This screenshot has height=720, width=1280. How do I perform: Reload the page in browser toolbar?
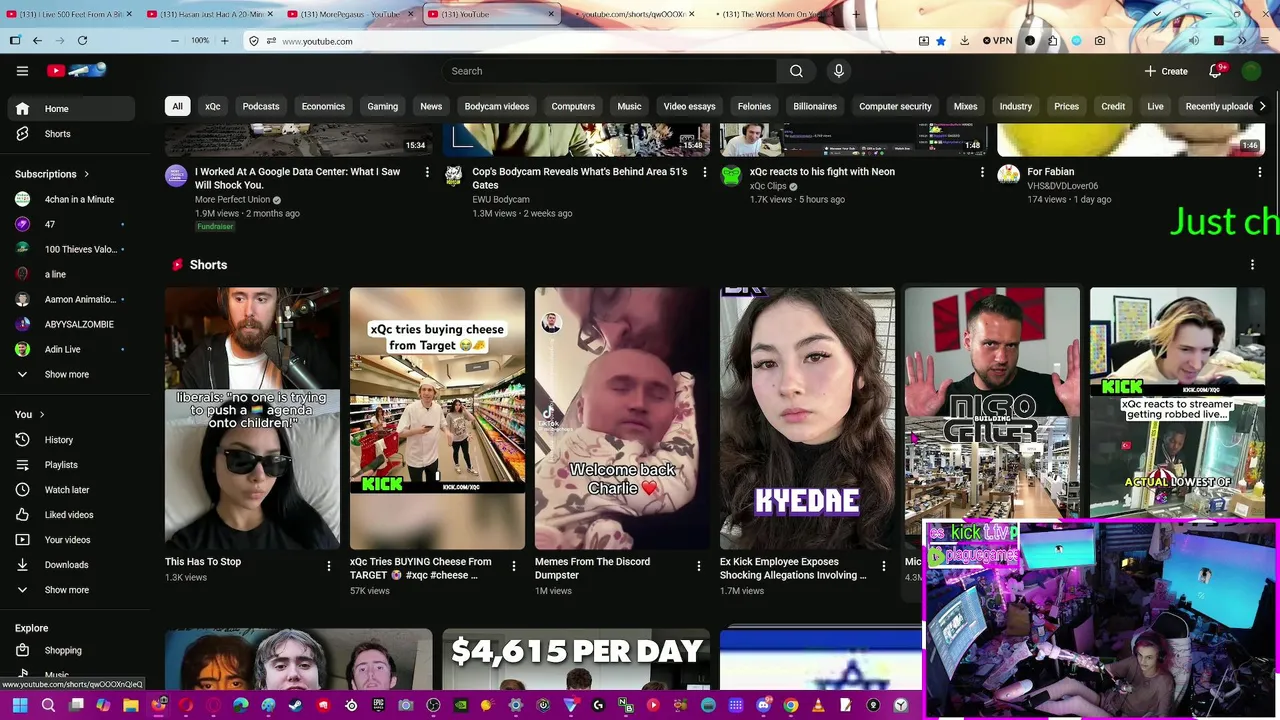(x=82, y=41)
